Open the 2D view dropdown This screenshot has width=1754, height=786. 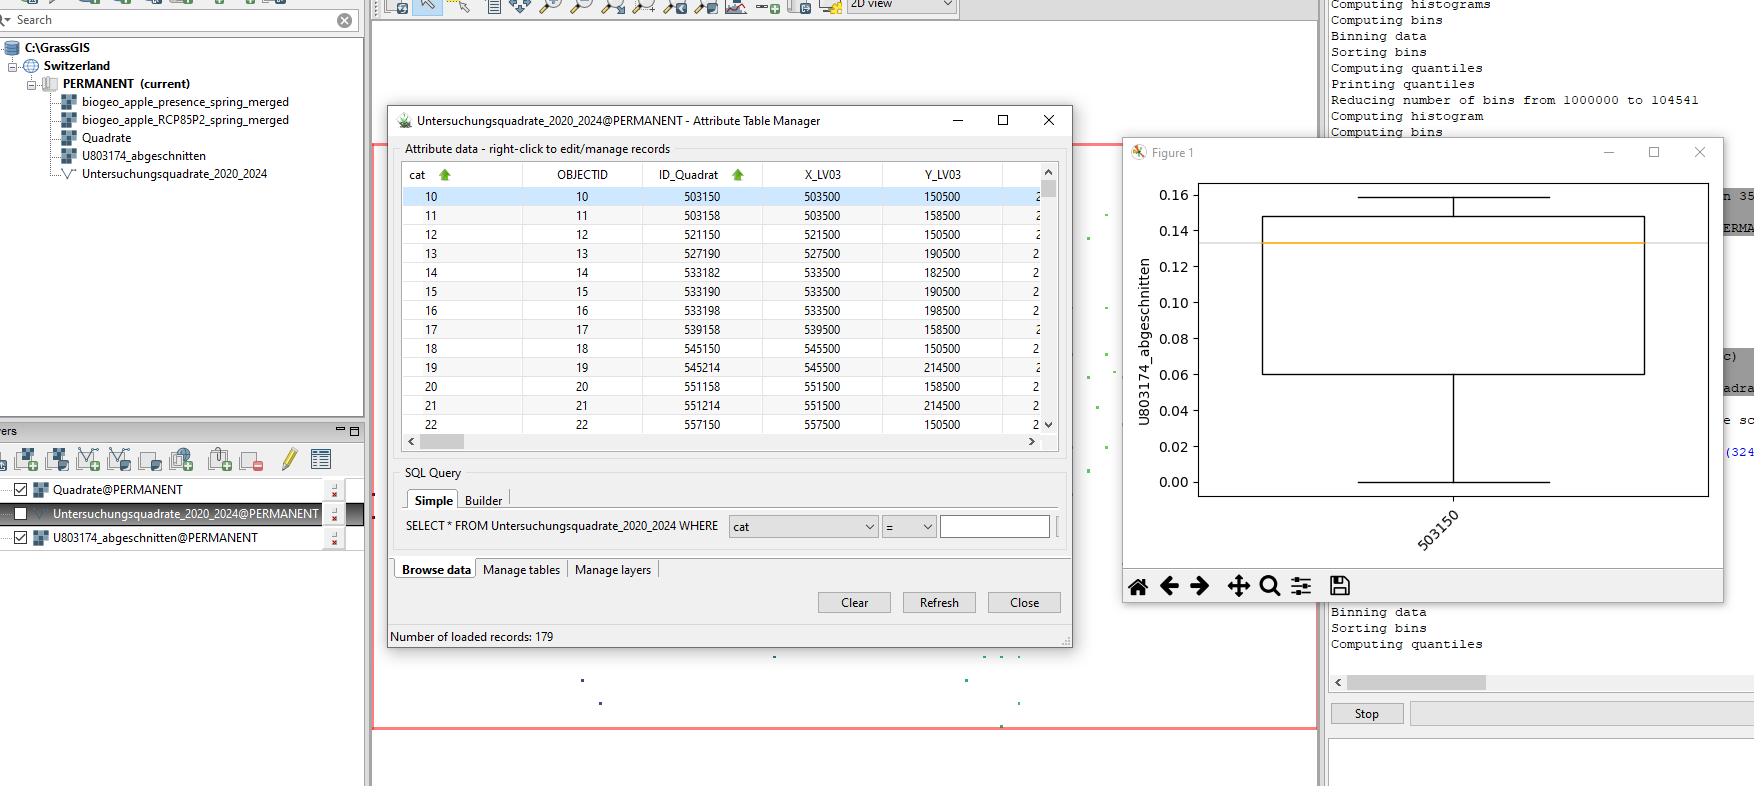[901, 5]
